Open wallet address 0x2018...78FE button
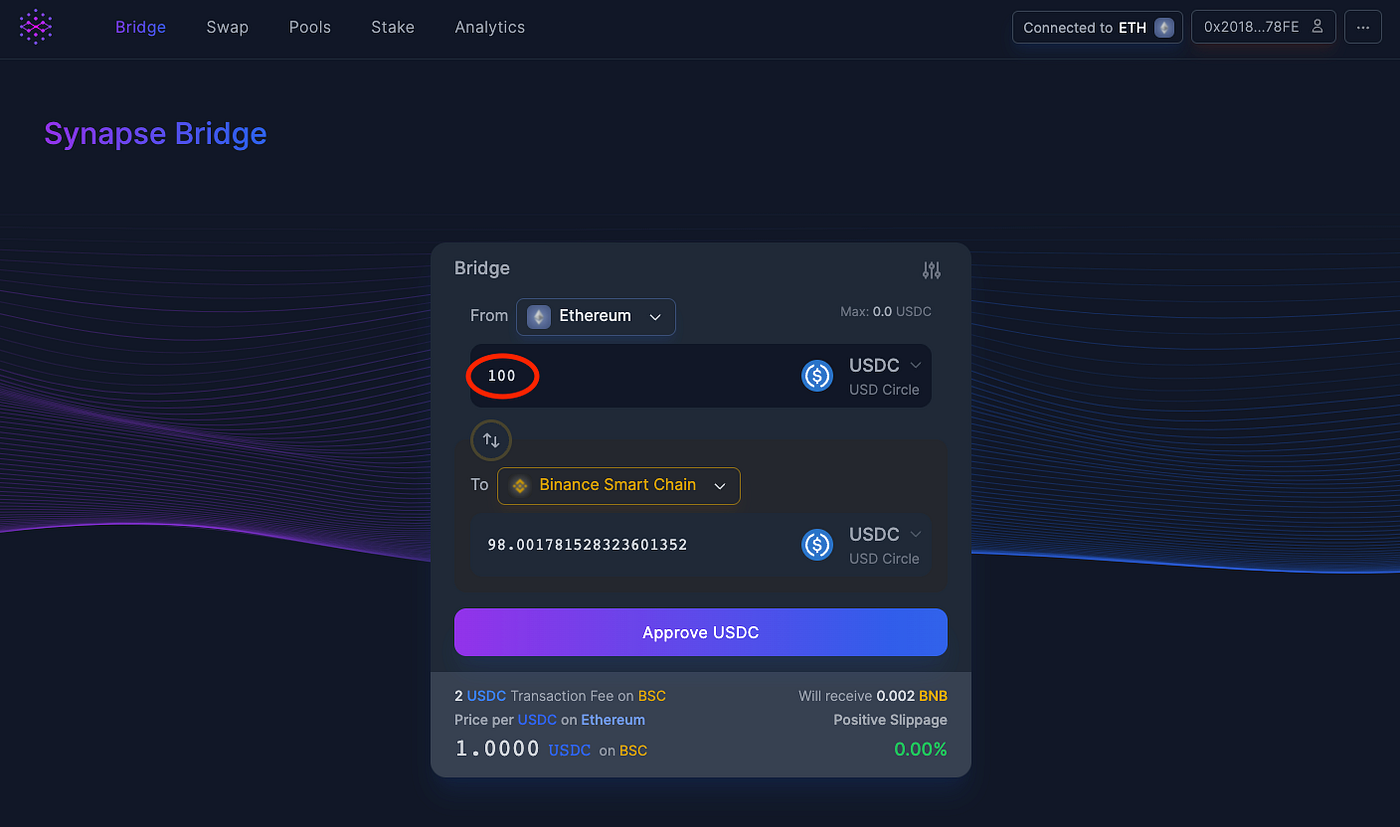1400x827 pixels. point(1264,27)
